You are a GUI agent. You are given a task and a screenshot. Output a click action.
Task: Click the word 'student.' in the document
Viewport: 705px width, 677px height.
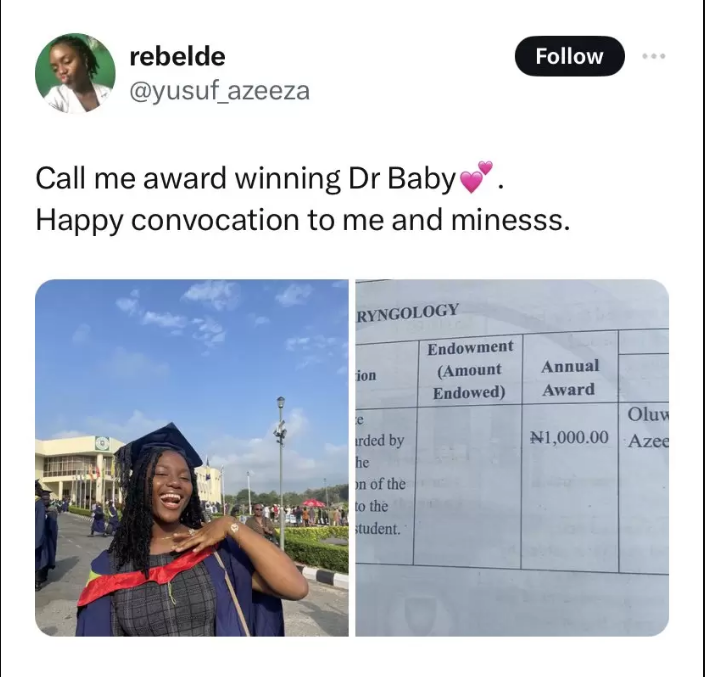coord(378,528)
